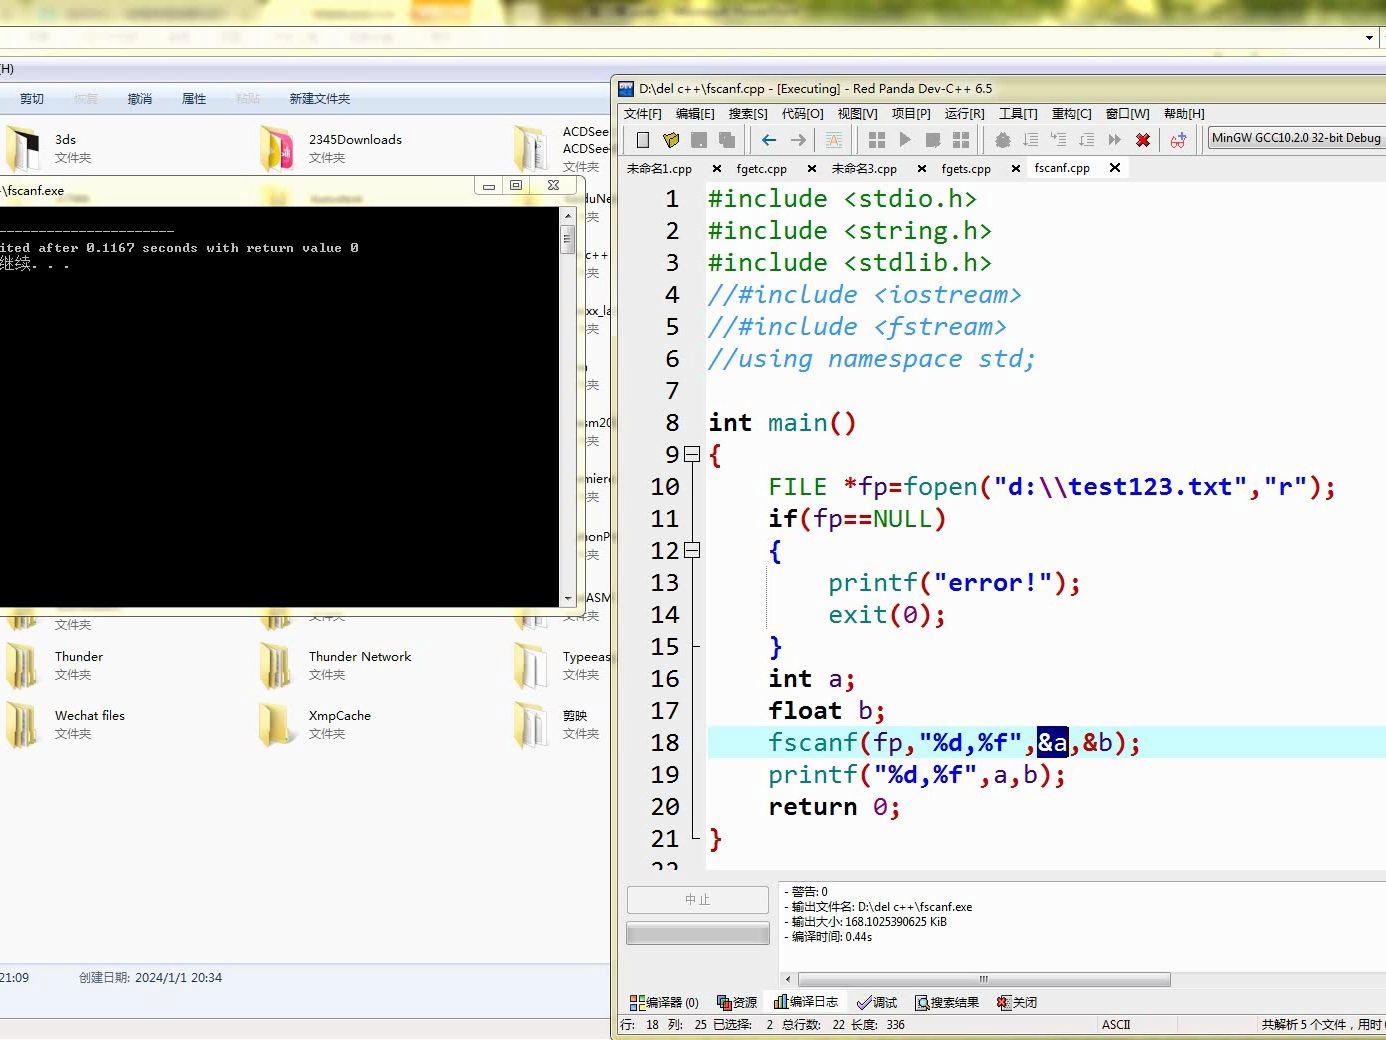Select the 搜索结果 bottom panel tab
This screenshot has width=1386, height=1040.
(x=946, y=1002)
